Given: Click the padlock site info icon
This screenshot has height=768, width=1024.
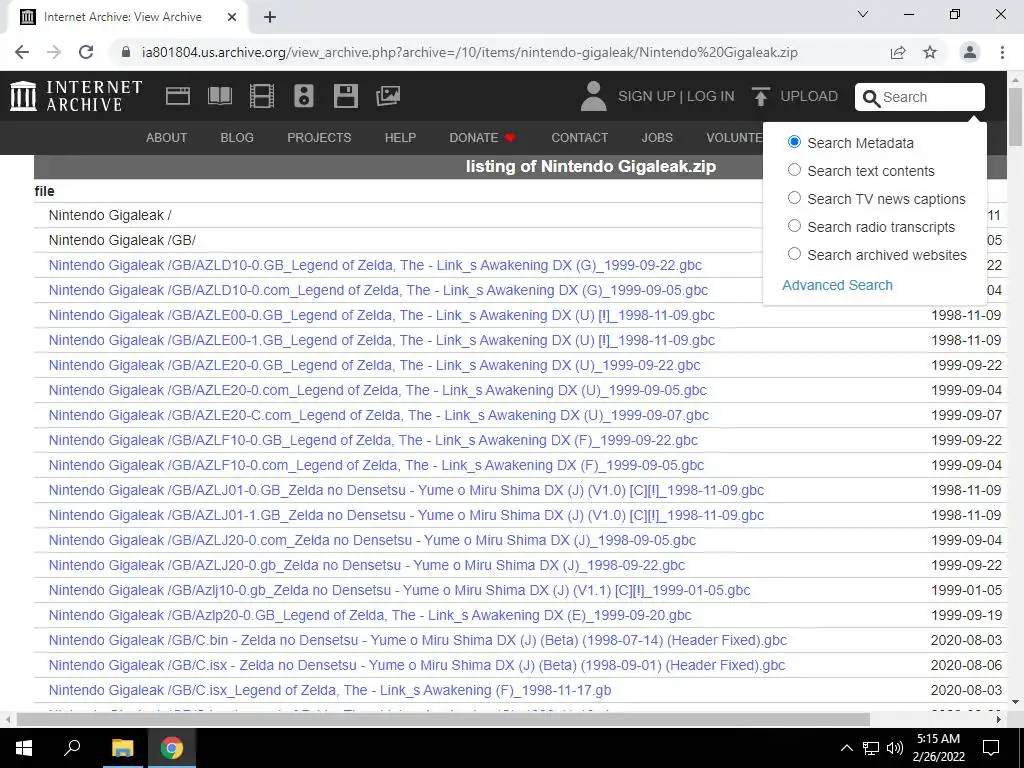Looking at the screenshot, I should coord(126,52).
